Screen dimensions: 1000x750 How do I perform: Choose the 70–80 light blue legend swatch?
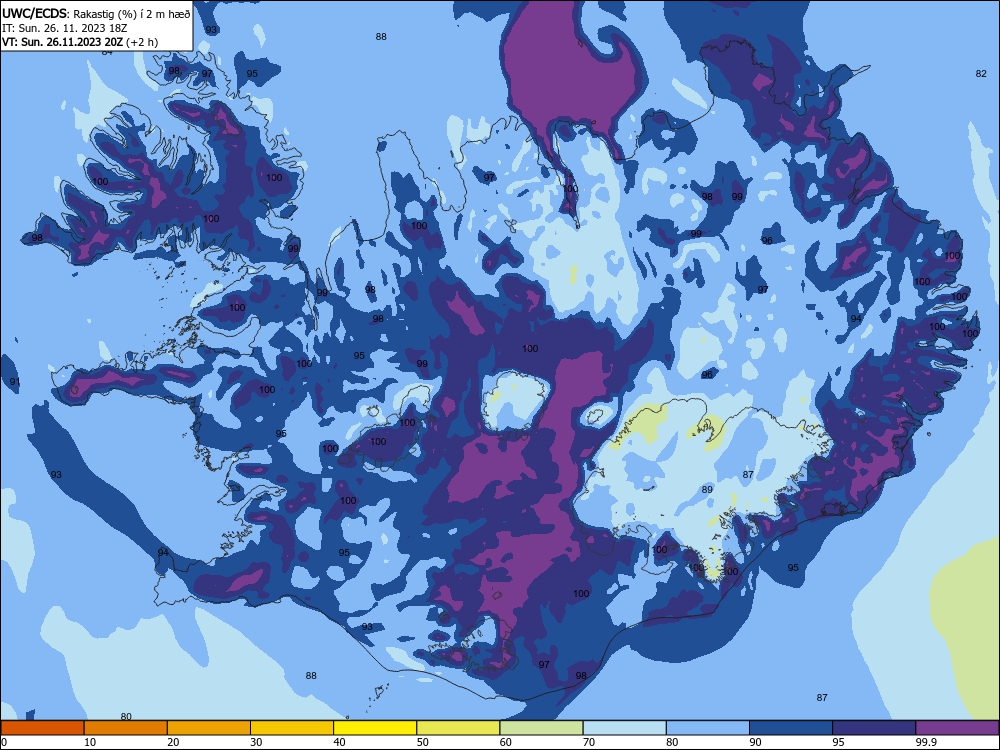(624, 728)
